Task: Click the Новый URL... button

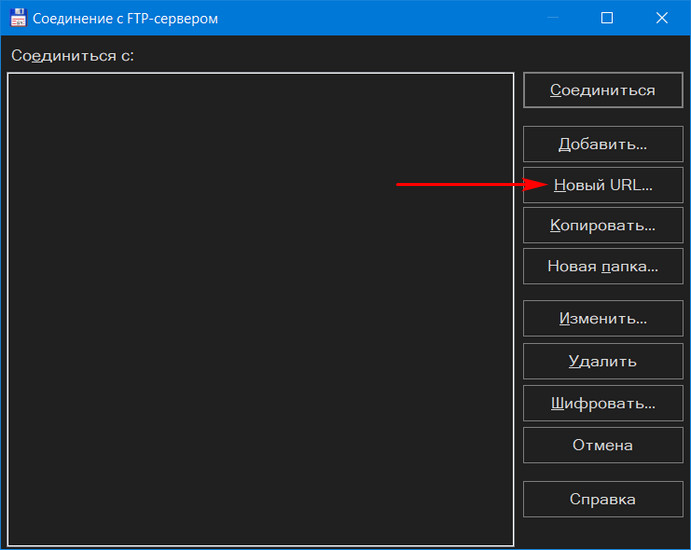Action: (x=603, y=185)
